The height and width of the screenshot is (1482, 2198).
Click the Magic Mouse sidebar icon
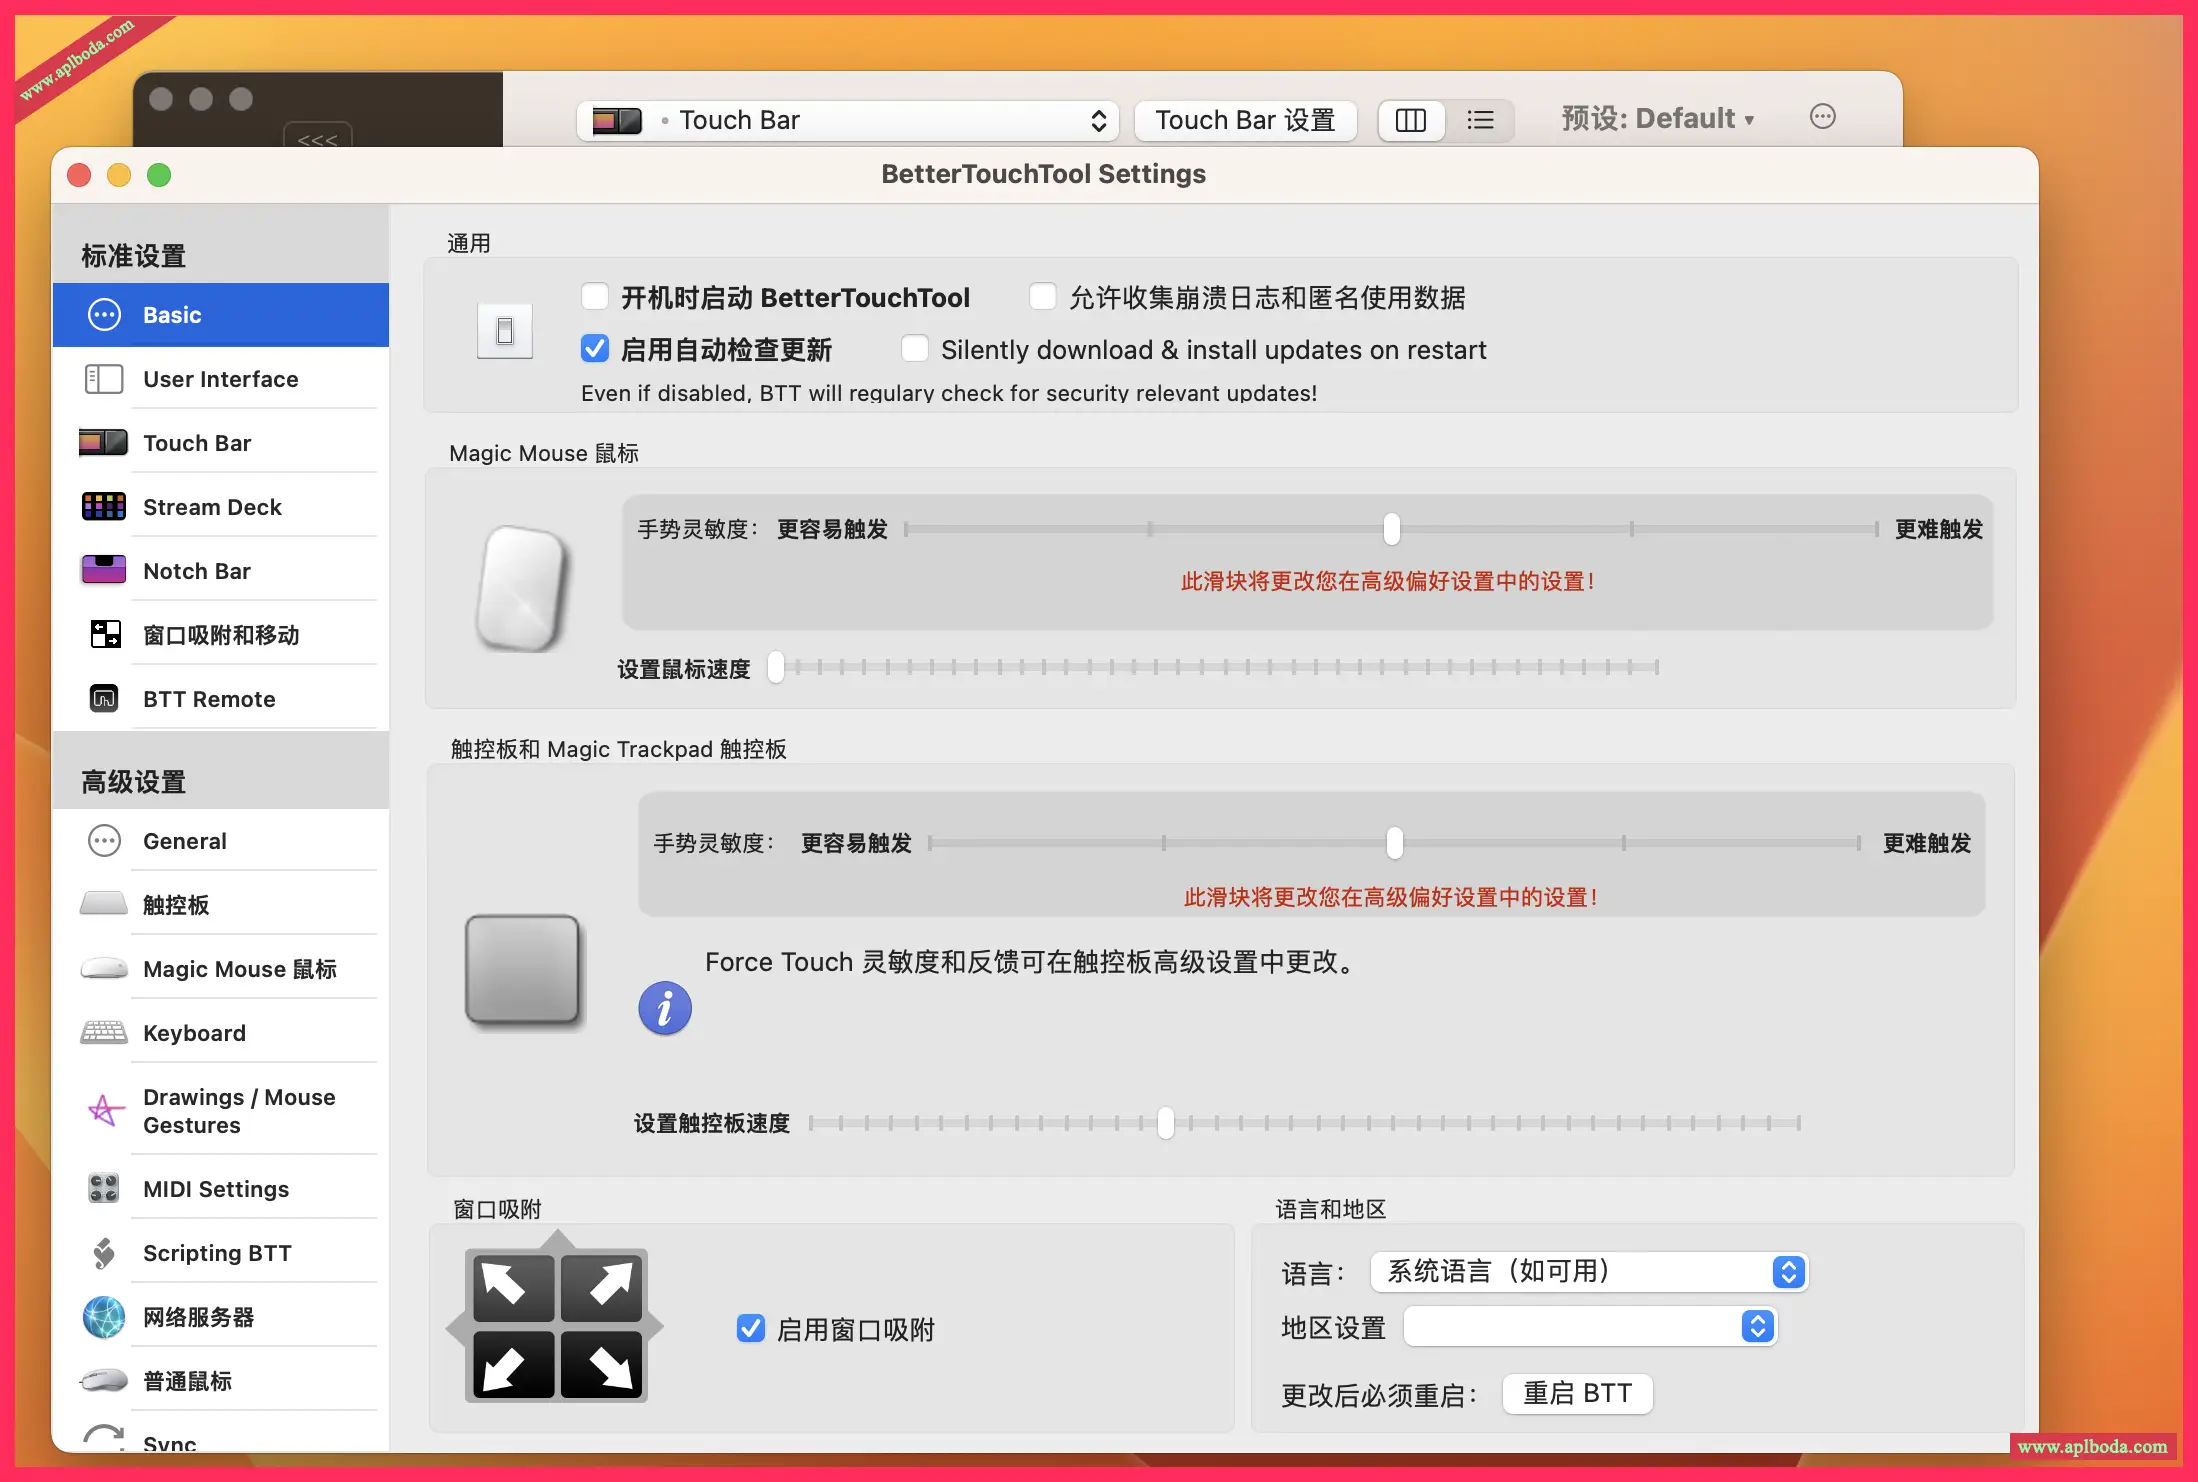104,968
